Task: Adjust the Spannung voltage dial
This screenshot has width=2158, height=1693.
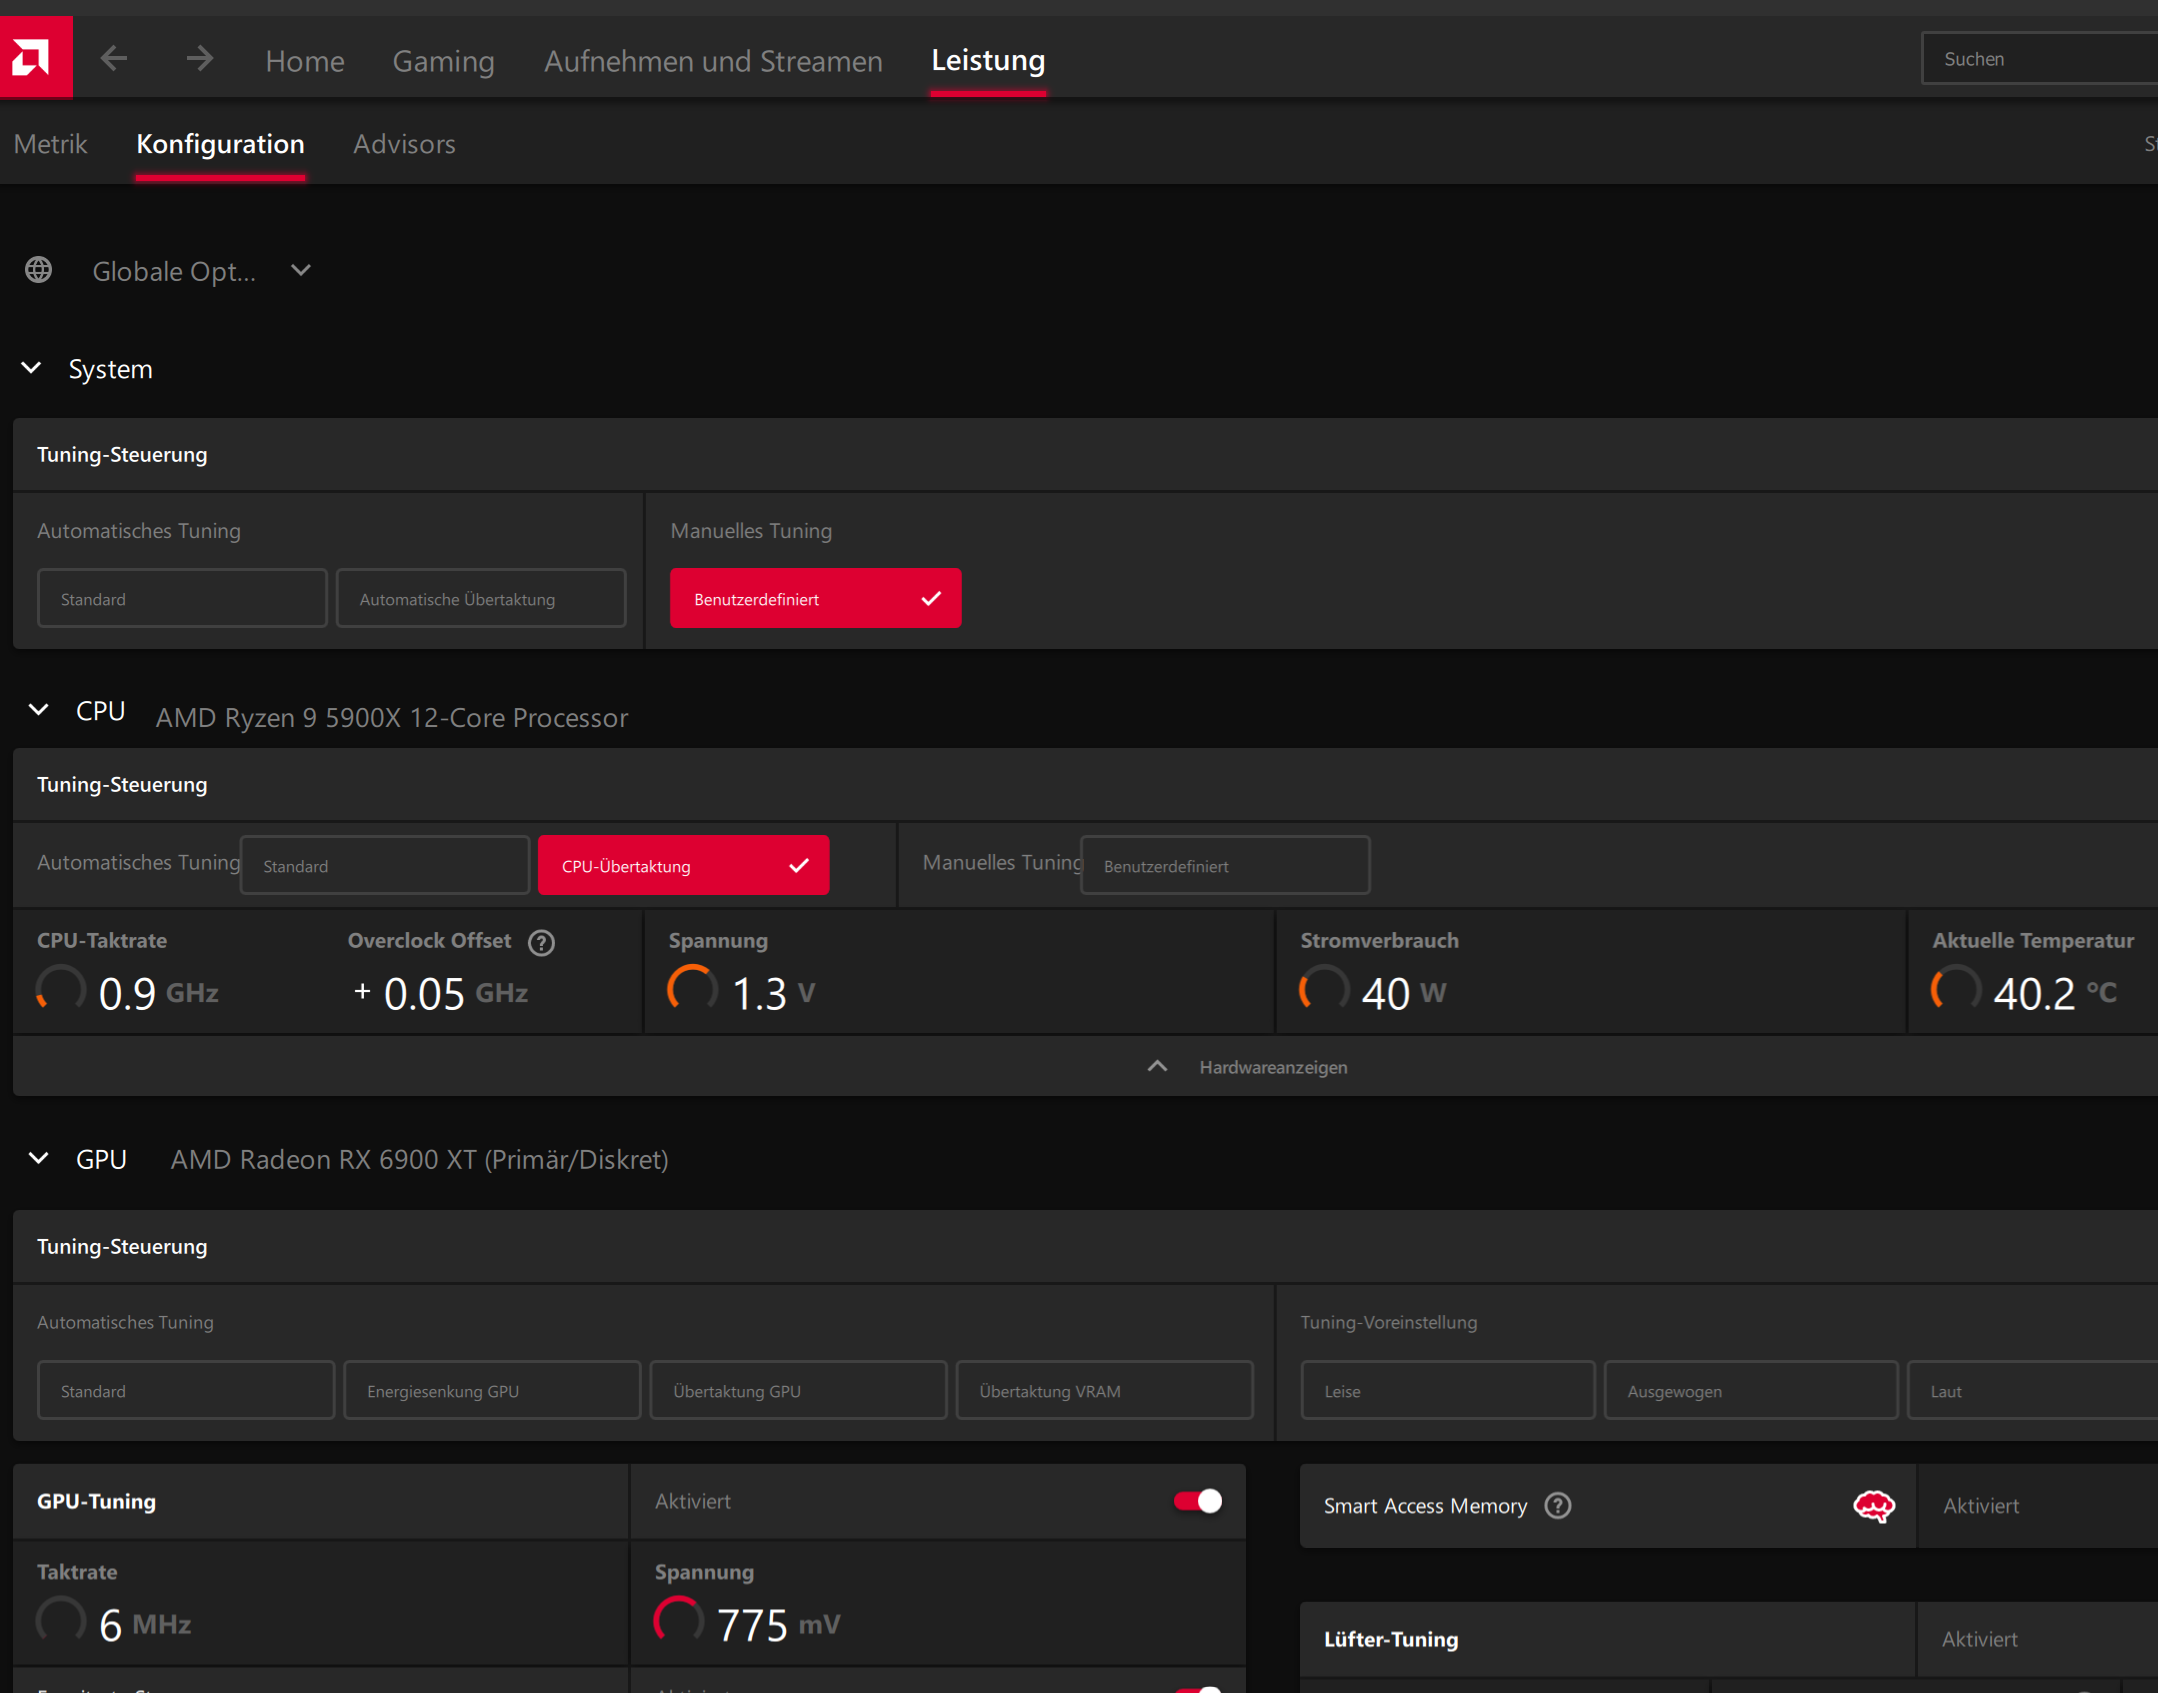Action: click(690, 989)
